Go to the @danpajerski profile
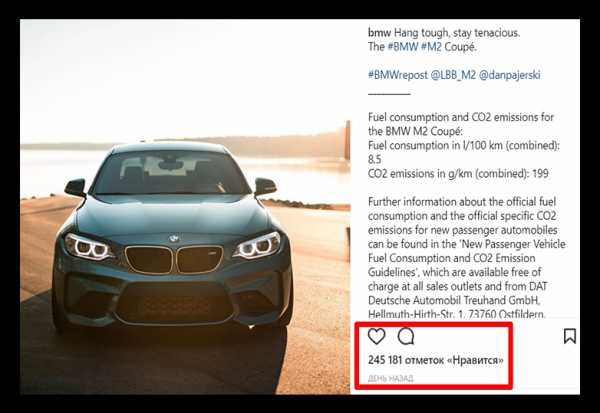The width and height of the screenshot is (600, 413). (509, 75)
